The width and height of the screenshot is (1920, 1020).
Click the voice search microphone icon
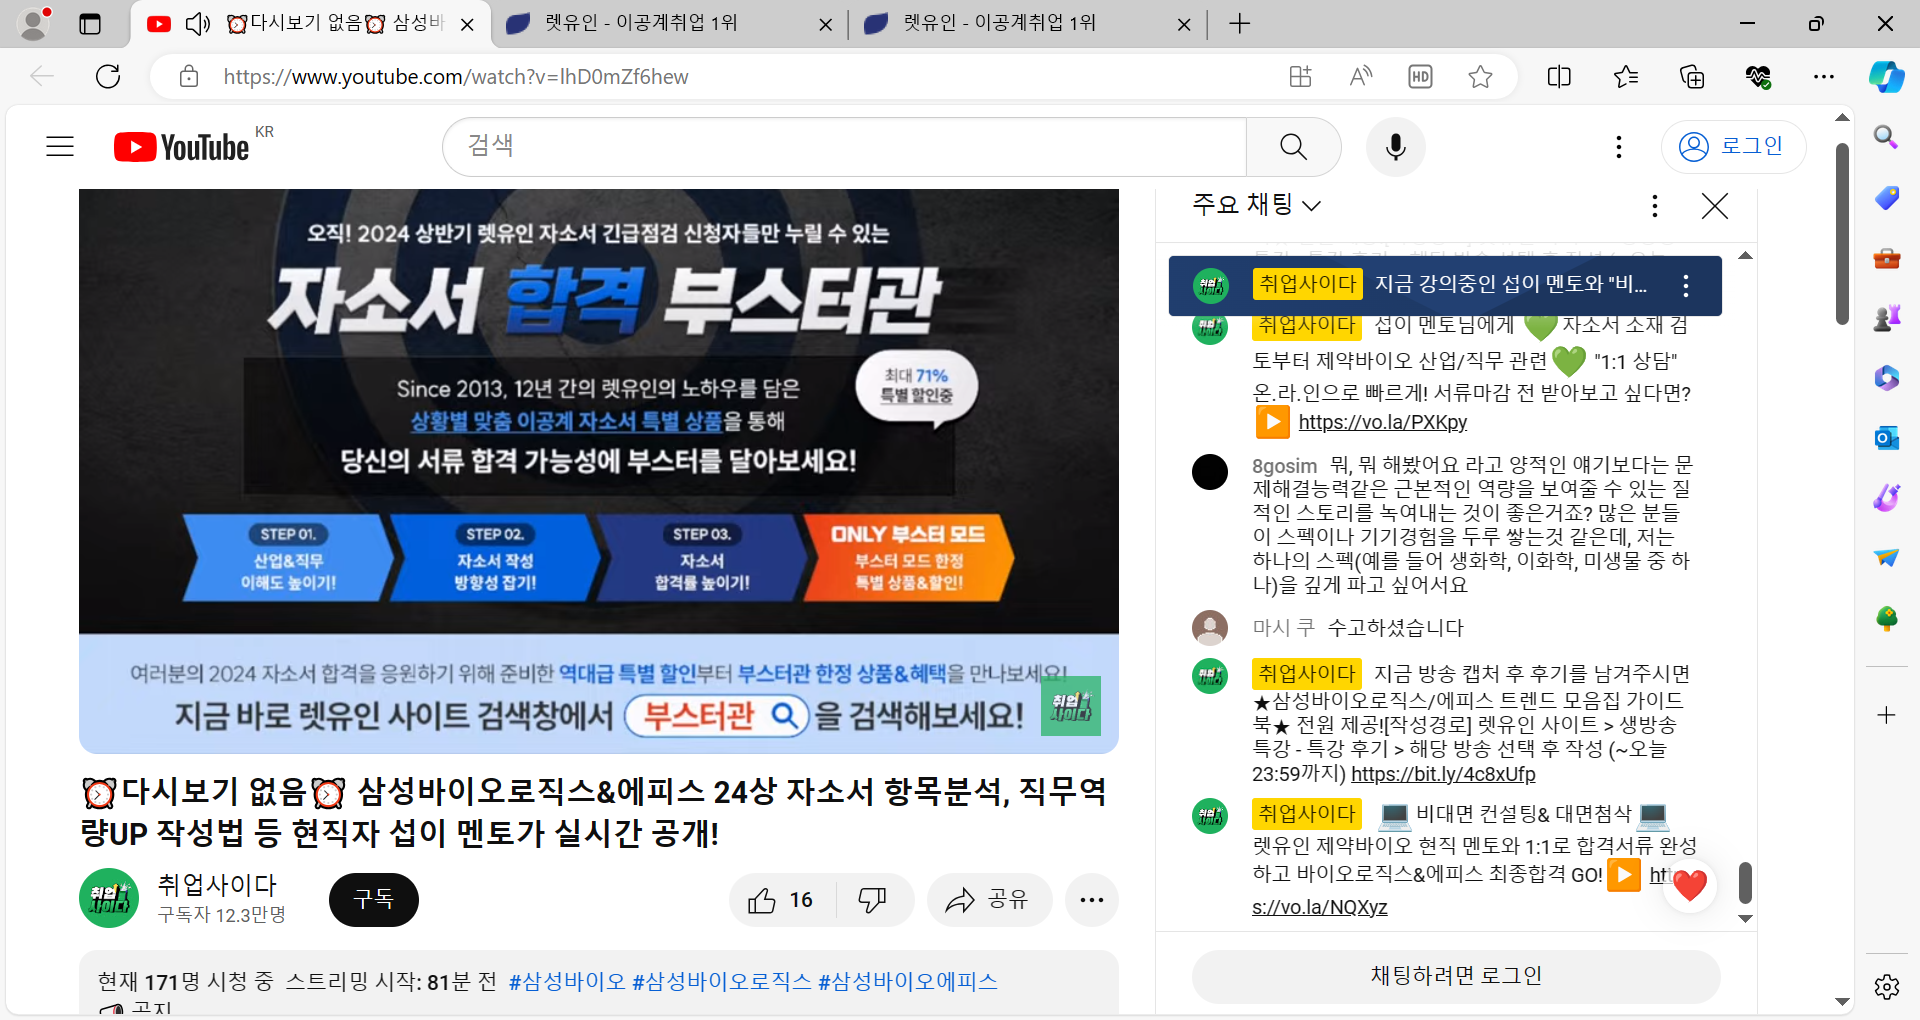click(1396, 147)
